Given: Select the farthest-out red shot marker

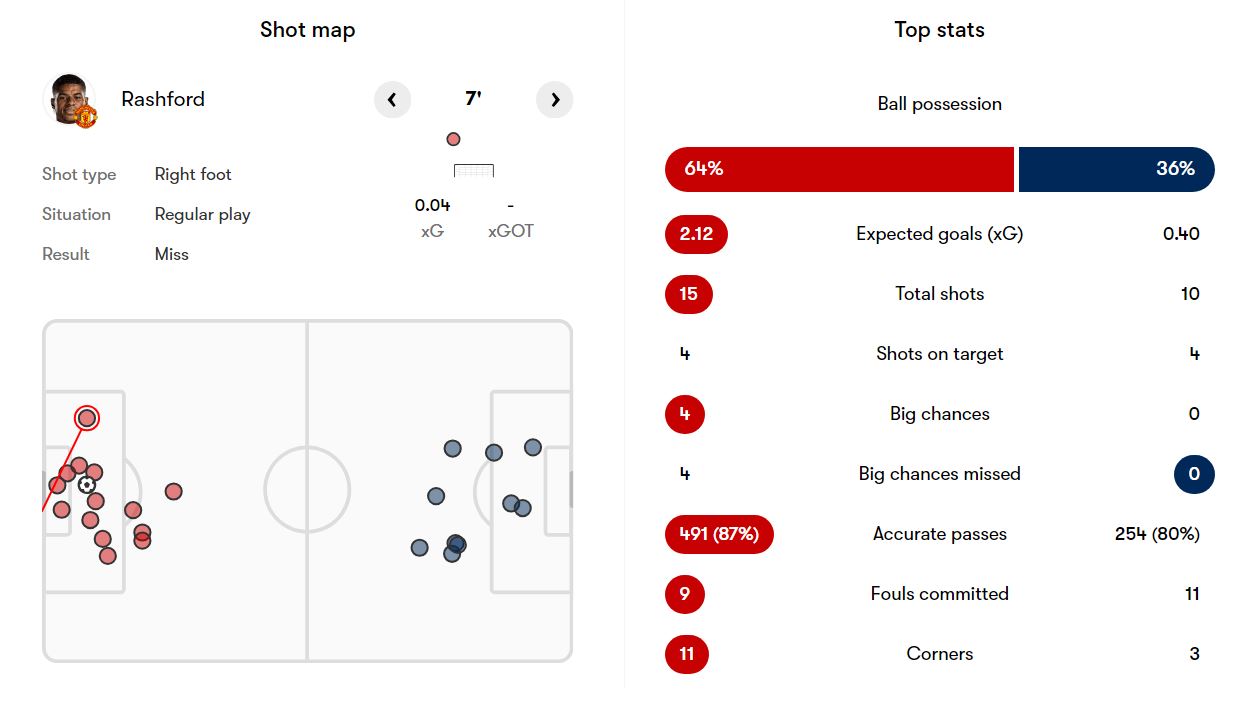Looking at the screenshot, I should click(174, 491).
